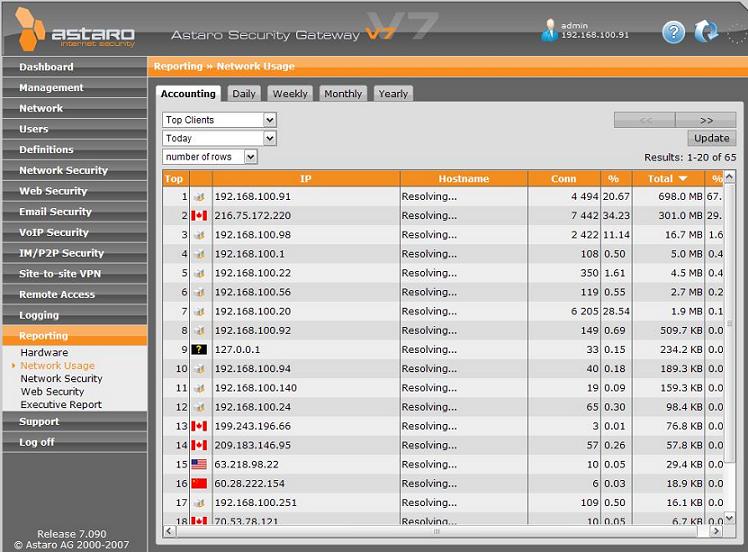Switch to the Monthly tab
748x552 pixels.
(343, 94)
